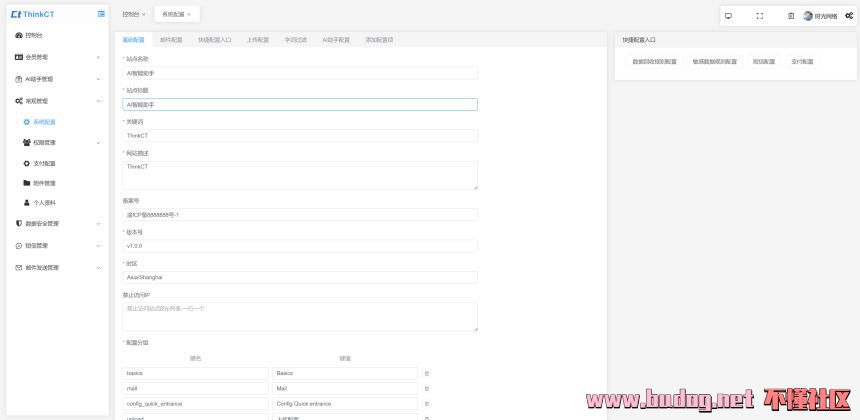Viewport: 860px width, 420px height.
Task: Expand the 短信管理 chevron arrow
Action: (x=99, y=246)
